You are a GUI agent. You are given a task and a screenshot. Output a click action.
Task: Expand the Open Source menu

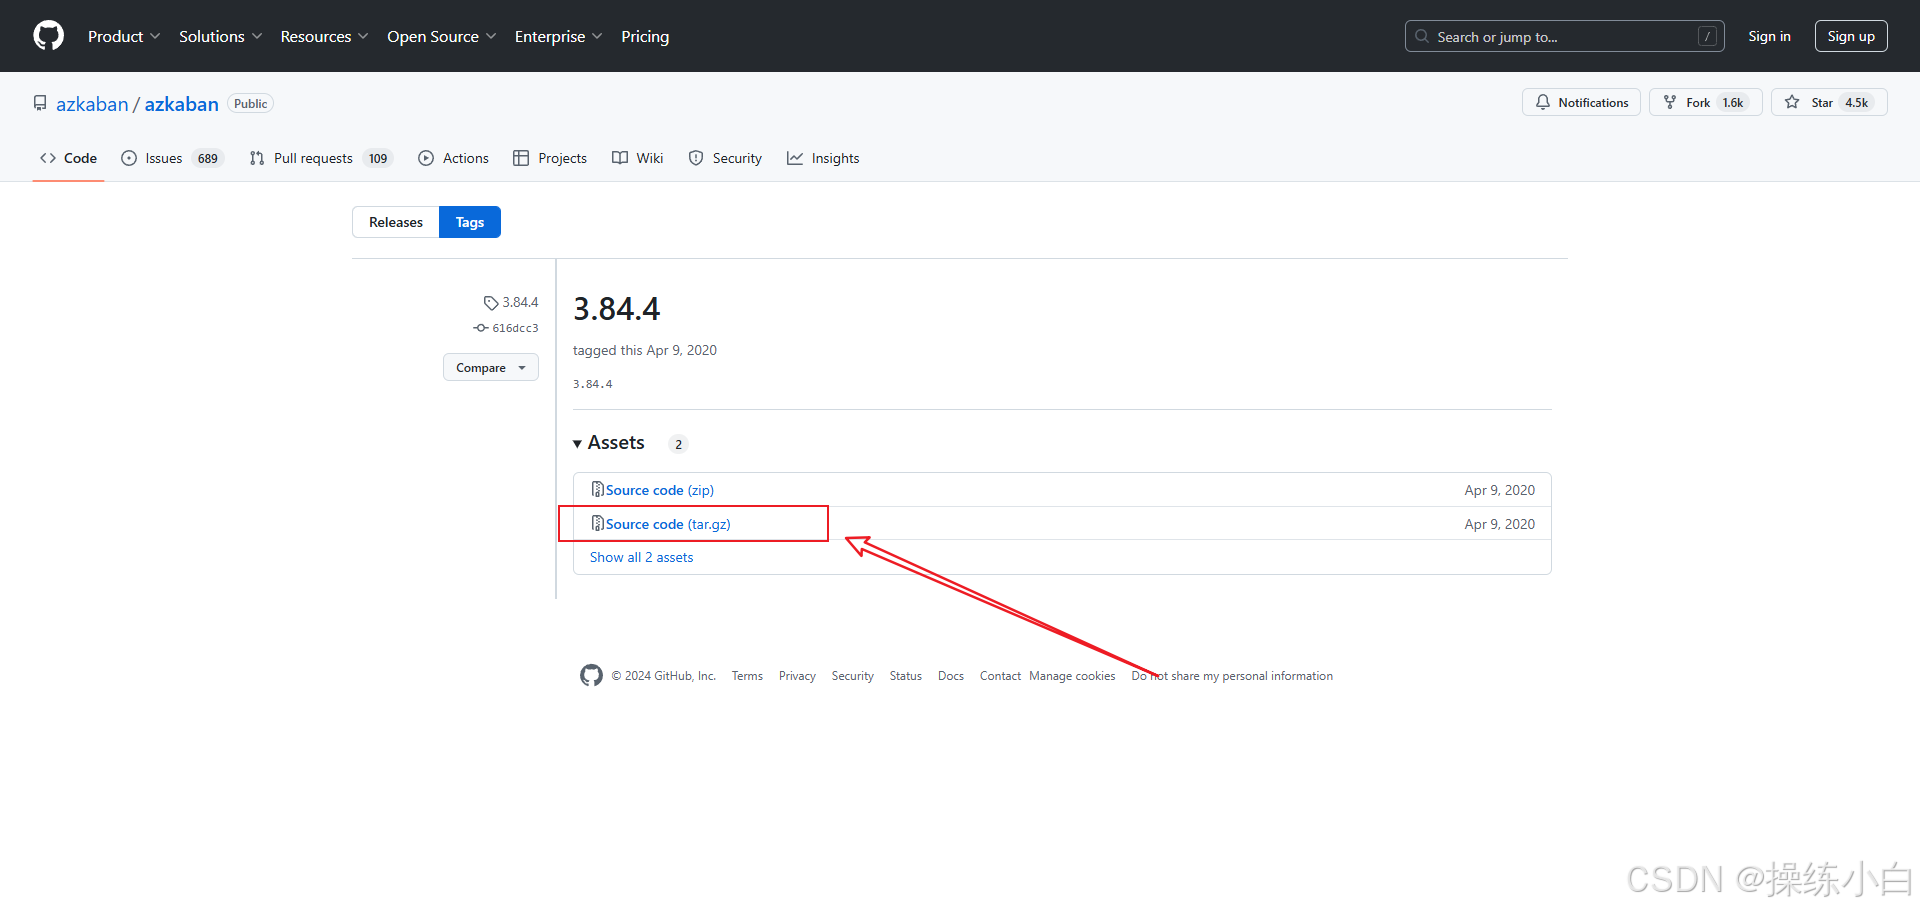tap(441, 36)
